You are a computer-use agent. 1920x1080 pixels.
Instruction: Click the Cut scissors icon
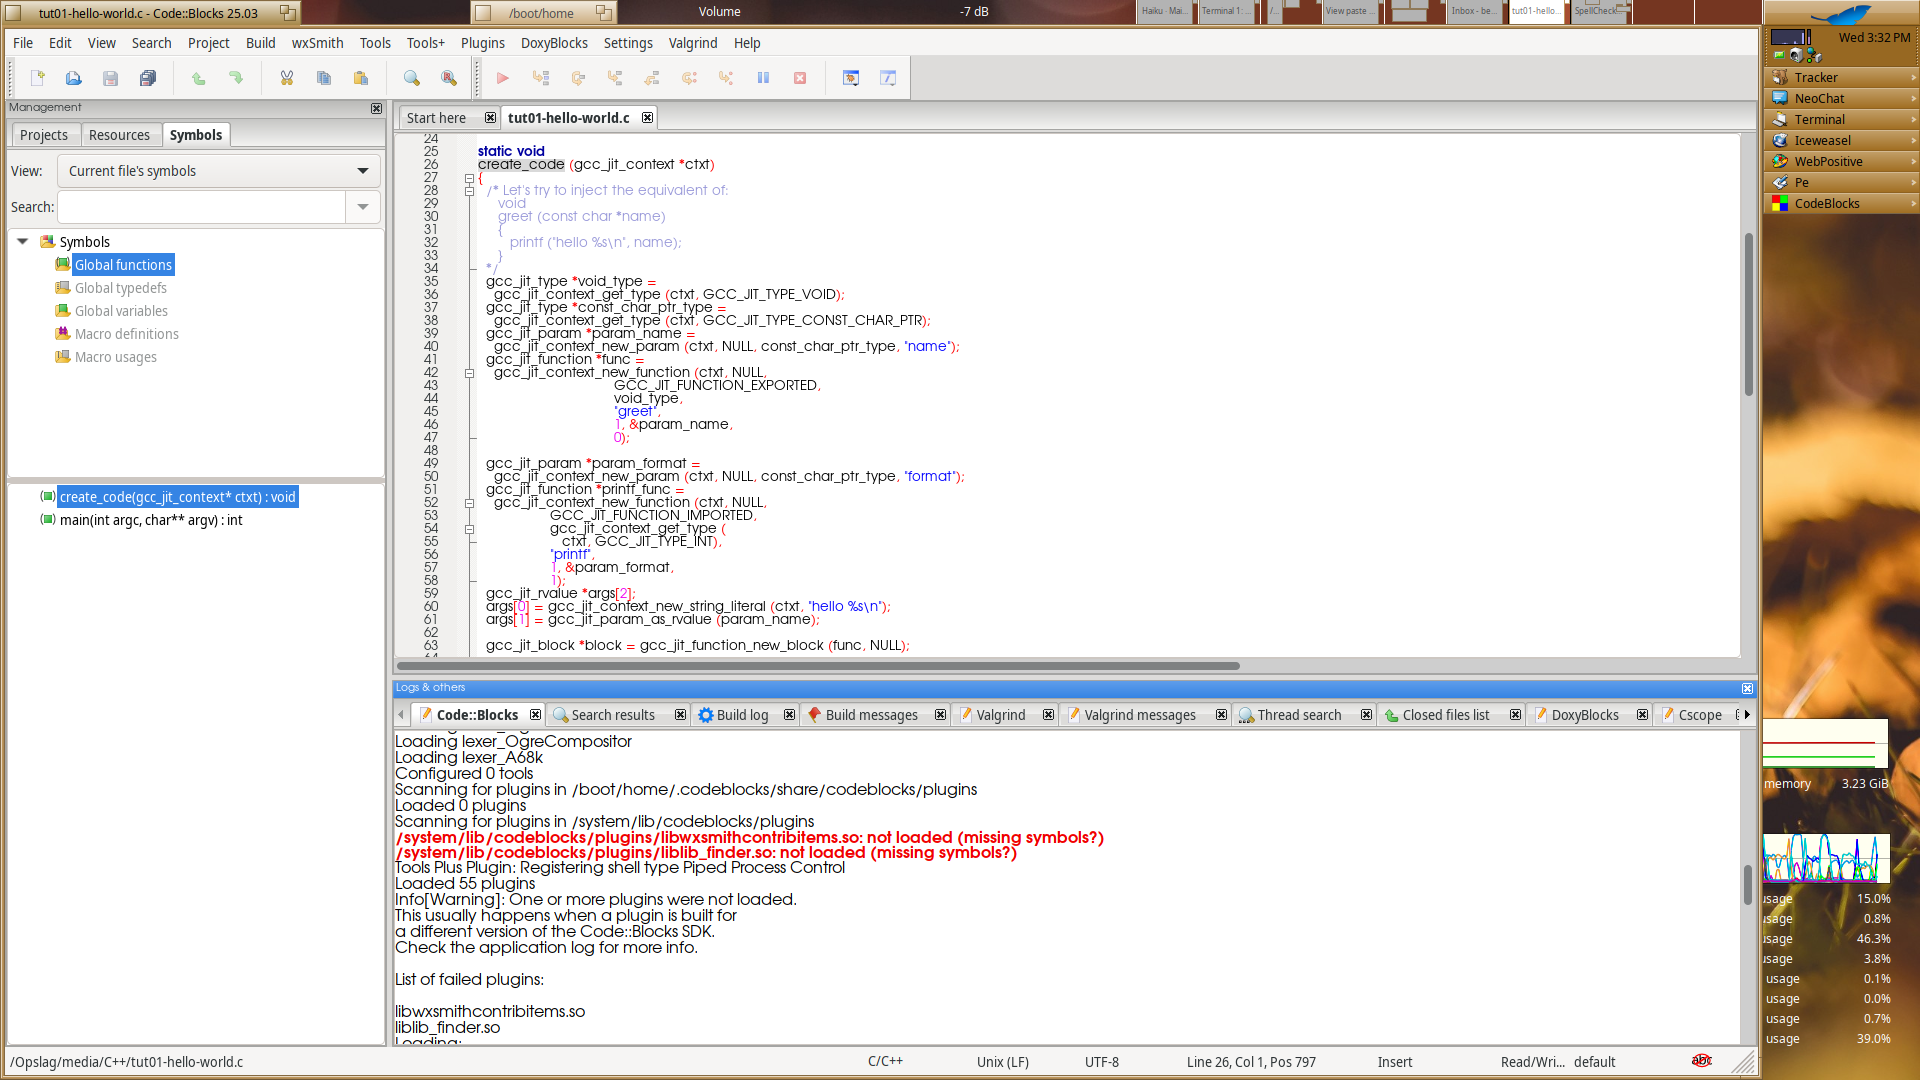tap(287, 78)
